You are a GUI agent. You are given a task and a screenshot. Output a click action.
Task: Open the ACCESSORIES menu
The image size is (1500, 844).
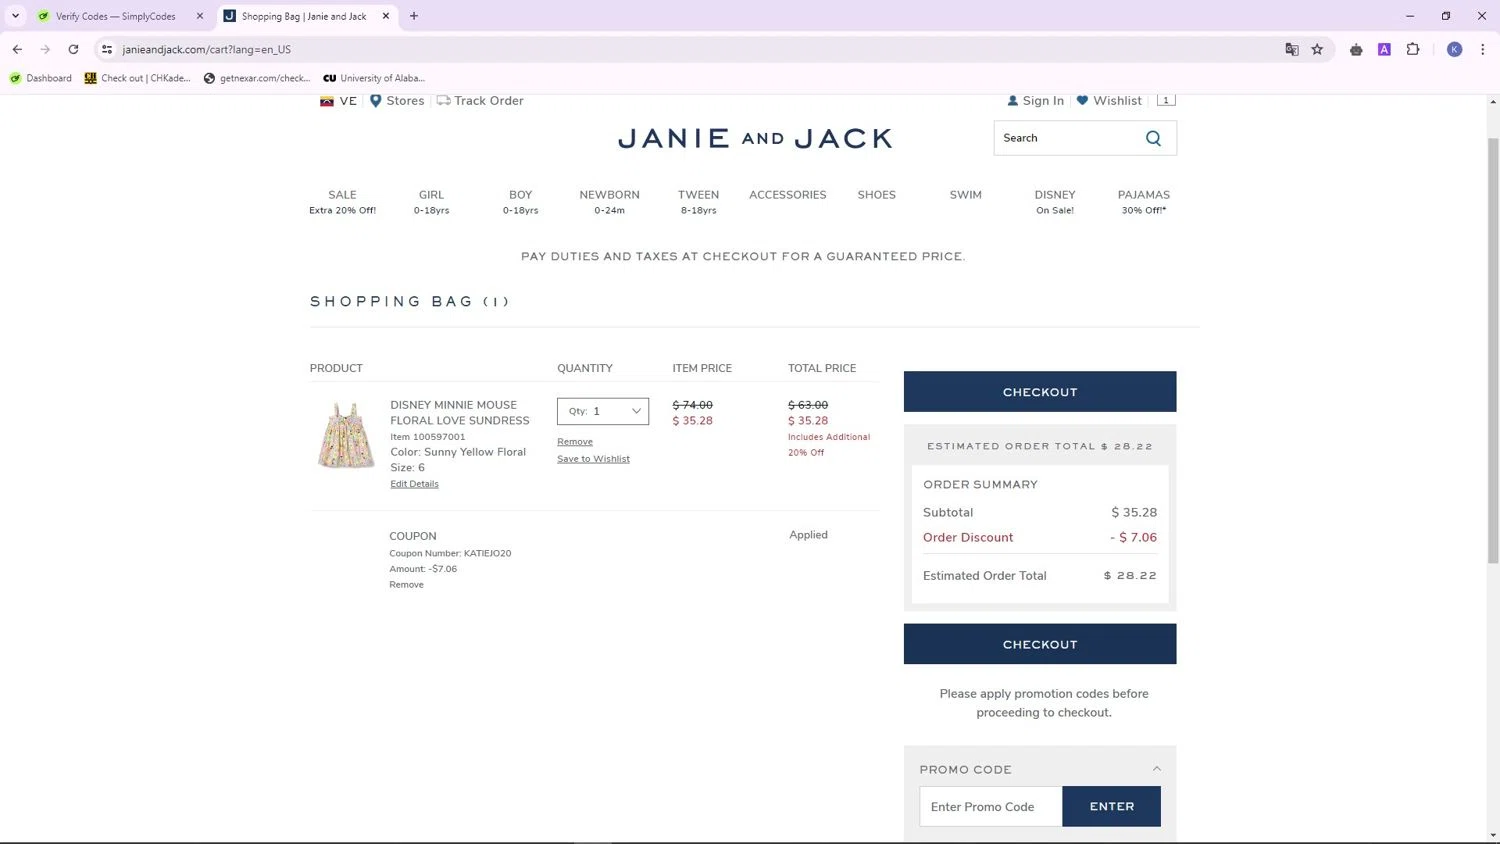(x=788, y=195)
